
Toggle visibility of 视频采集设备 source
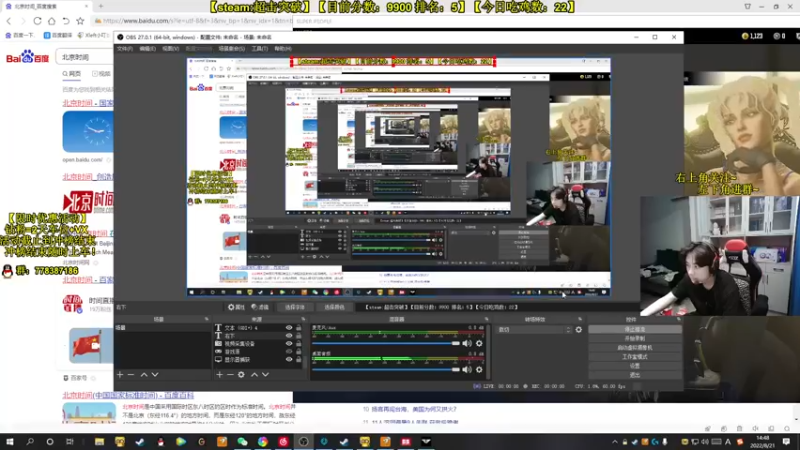coord(289,344)
